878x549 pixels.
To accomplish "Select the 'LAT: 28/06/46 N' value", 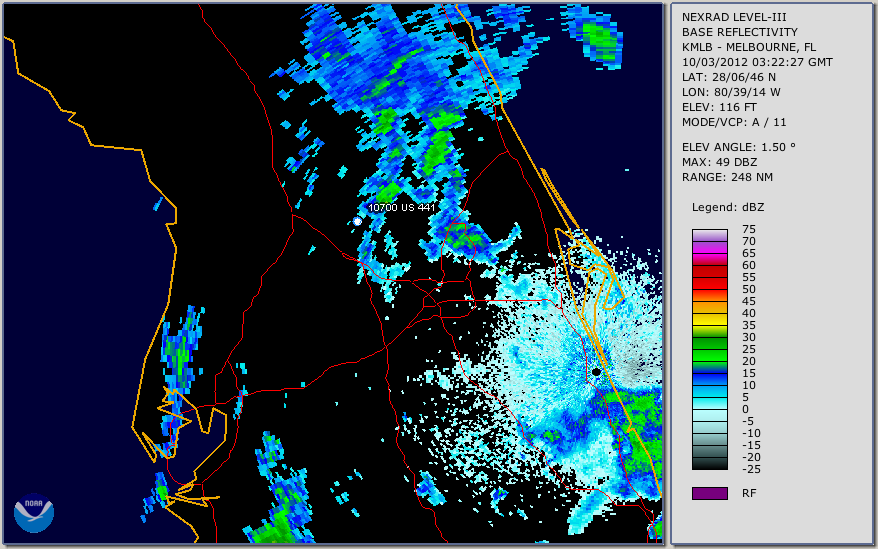I will point(728,77).
